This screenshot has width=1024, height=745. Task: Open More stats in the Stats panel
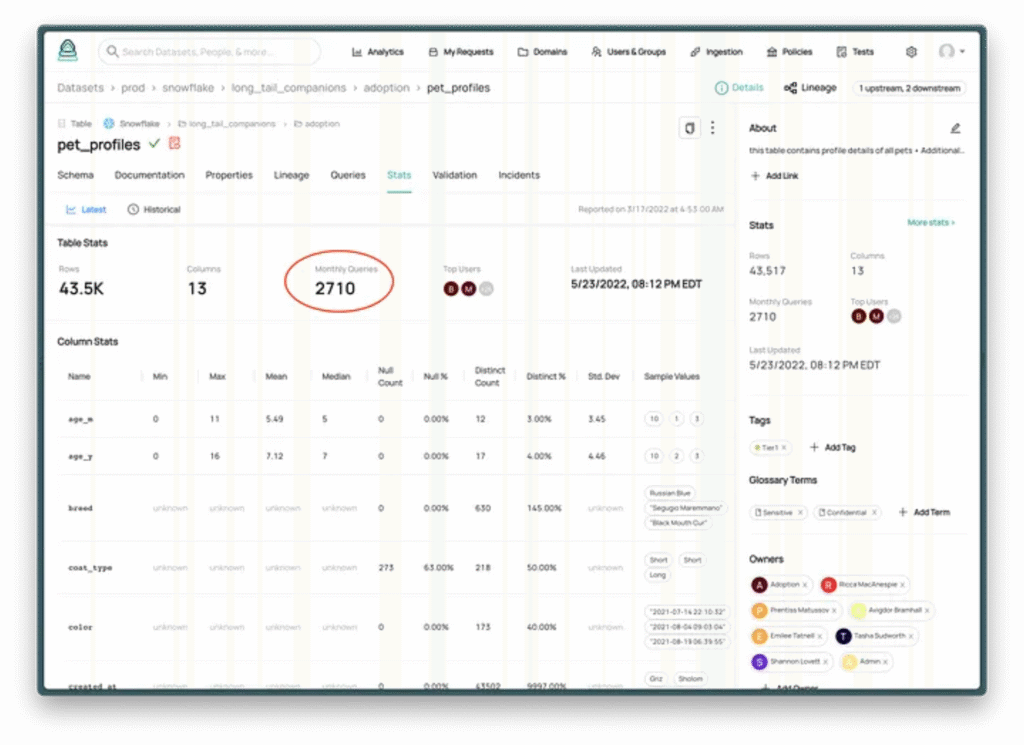coord(930,222)
